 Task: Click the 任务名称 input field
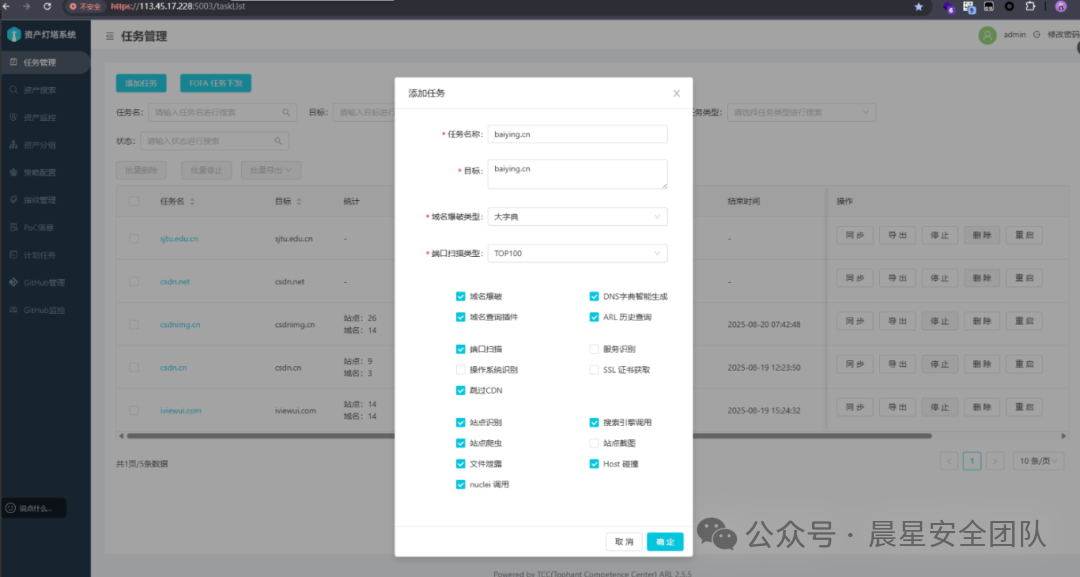[577, 134]
